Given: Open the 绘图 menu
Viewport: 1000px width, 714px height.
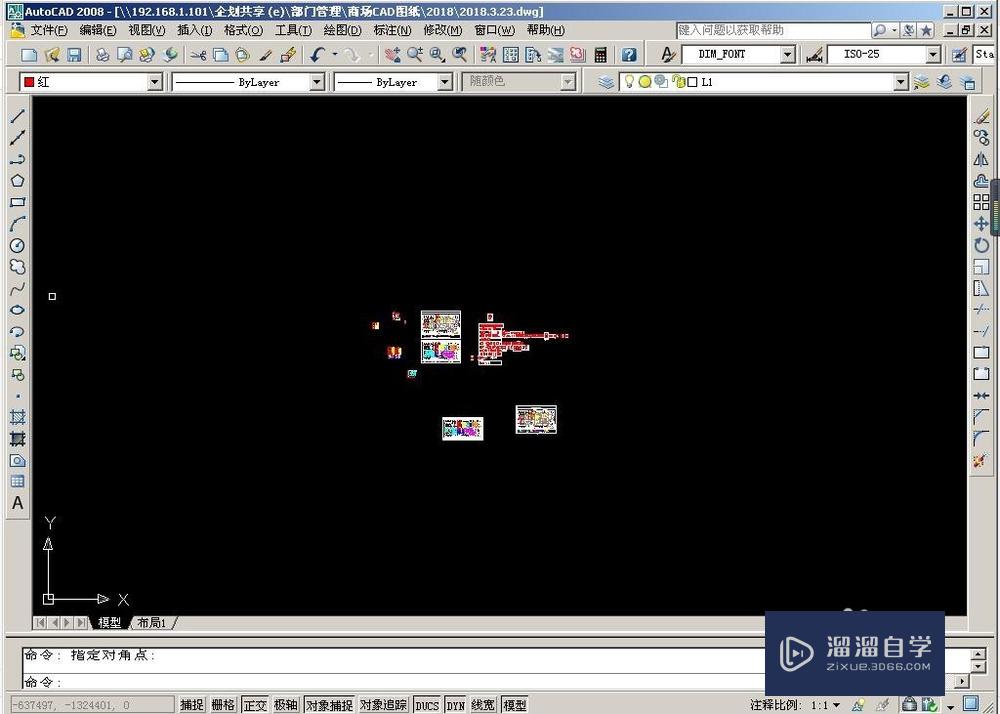Looking at the screenshot, I should pyautogui.click(x=342, y=30).
